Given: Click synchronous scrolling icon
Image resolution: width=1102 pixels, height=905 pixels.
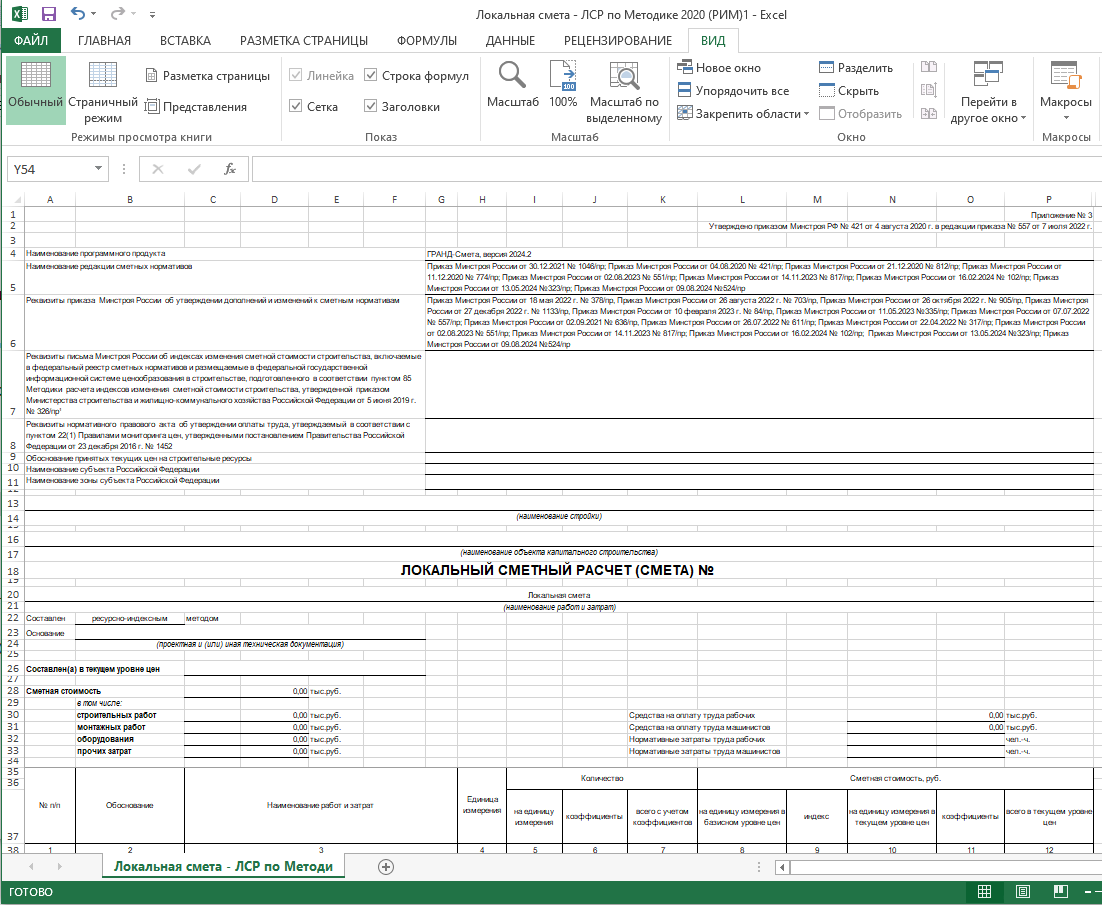Looking at the screenshot, I should [928, 90].
